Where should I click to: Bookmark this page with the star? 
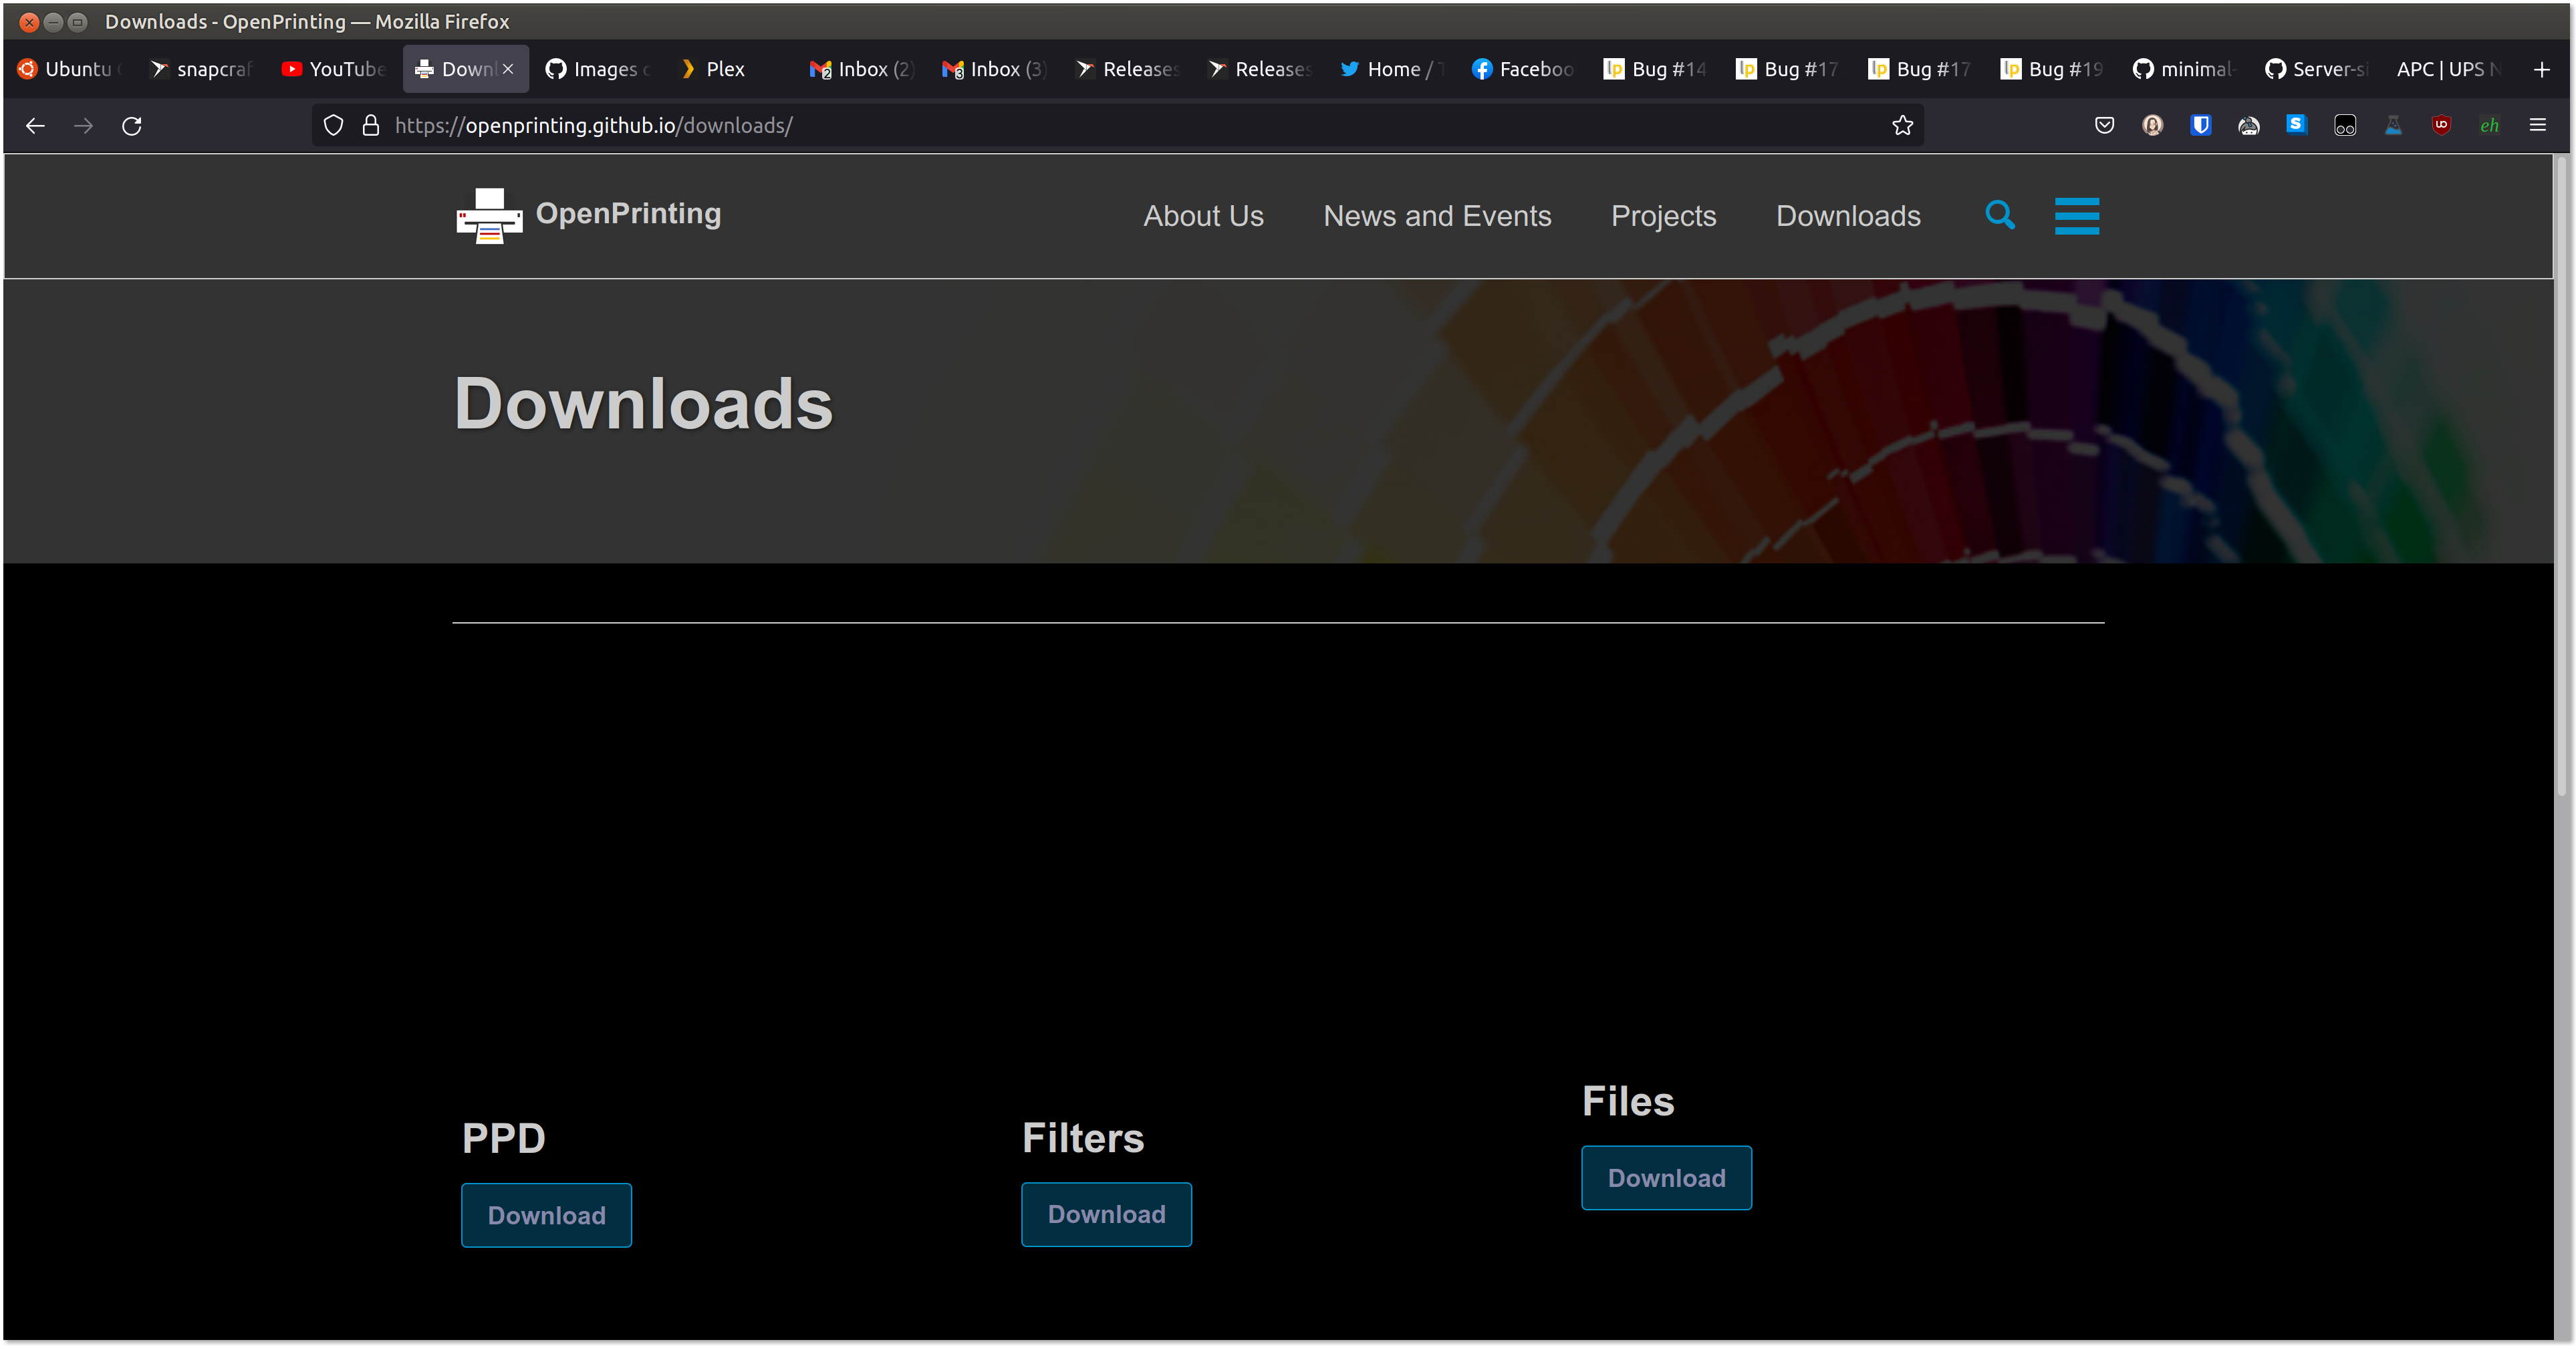(x=1903, y=125)
